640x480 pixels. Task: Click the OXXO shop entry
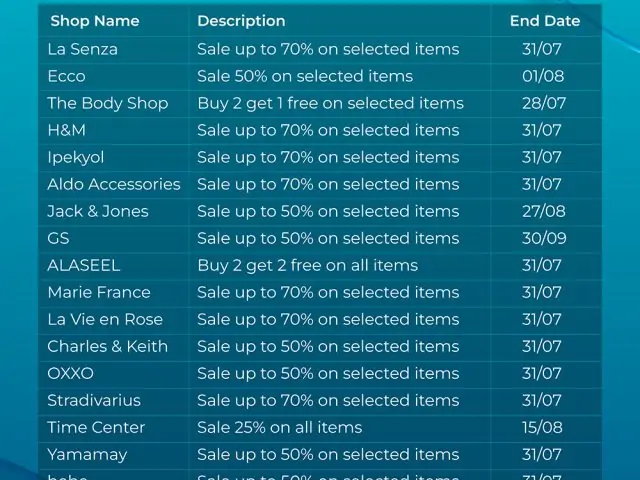[71, 373]
